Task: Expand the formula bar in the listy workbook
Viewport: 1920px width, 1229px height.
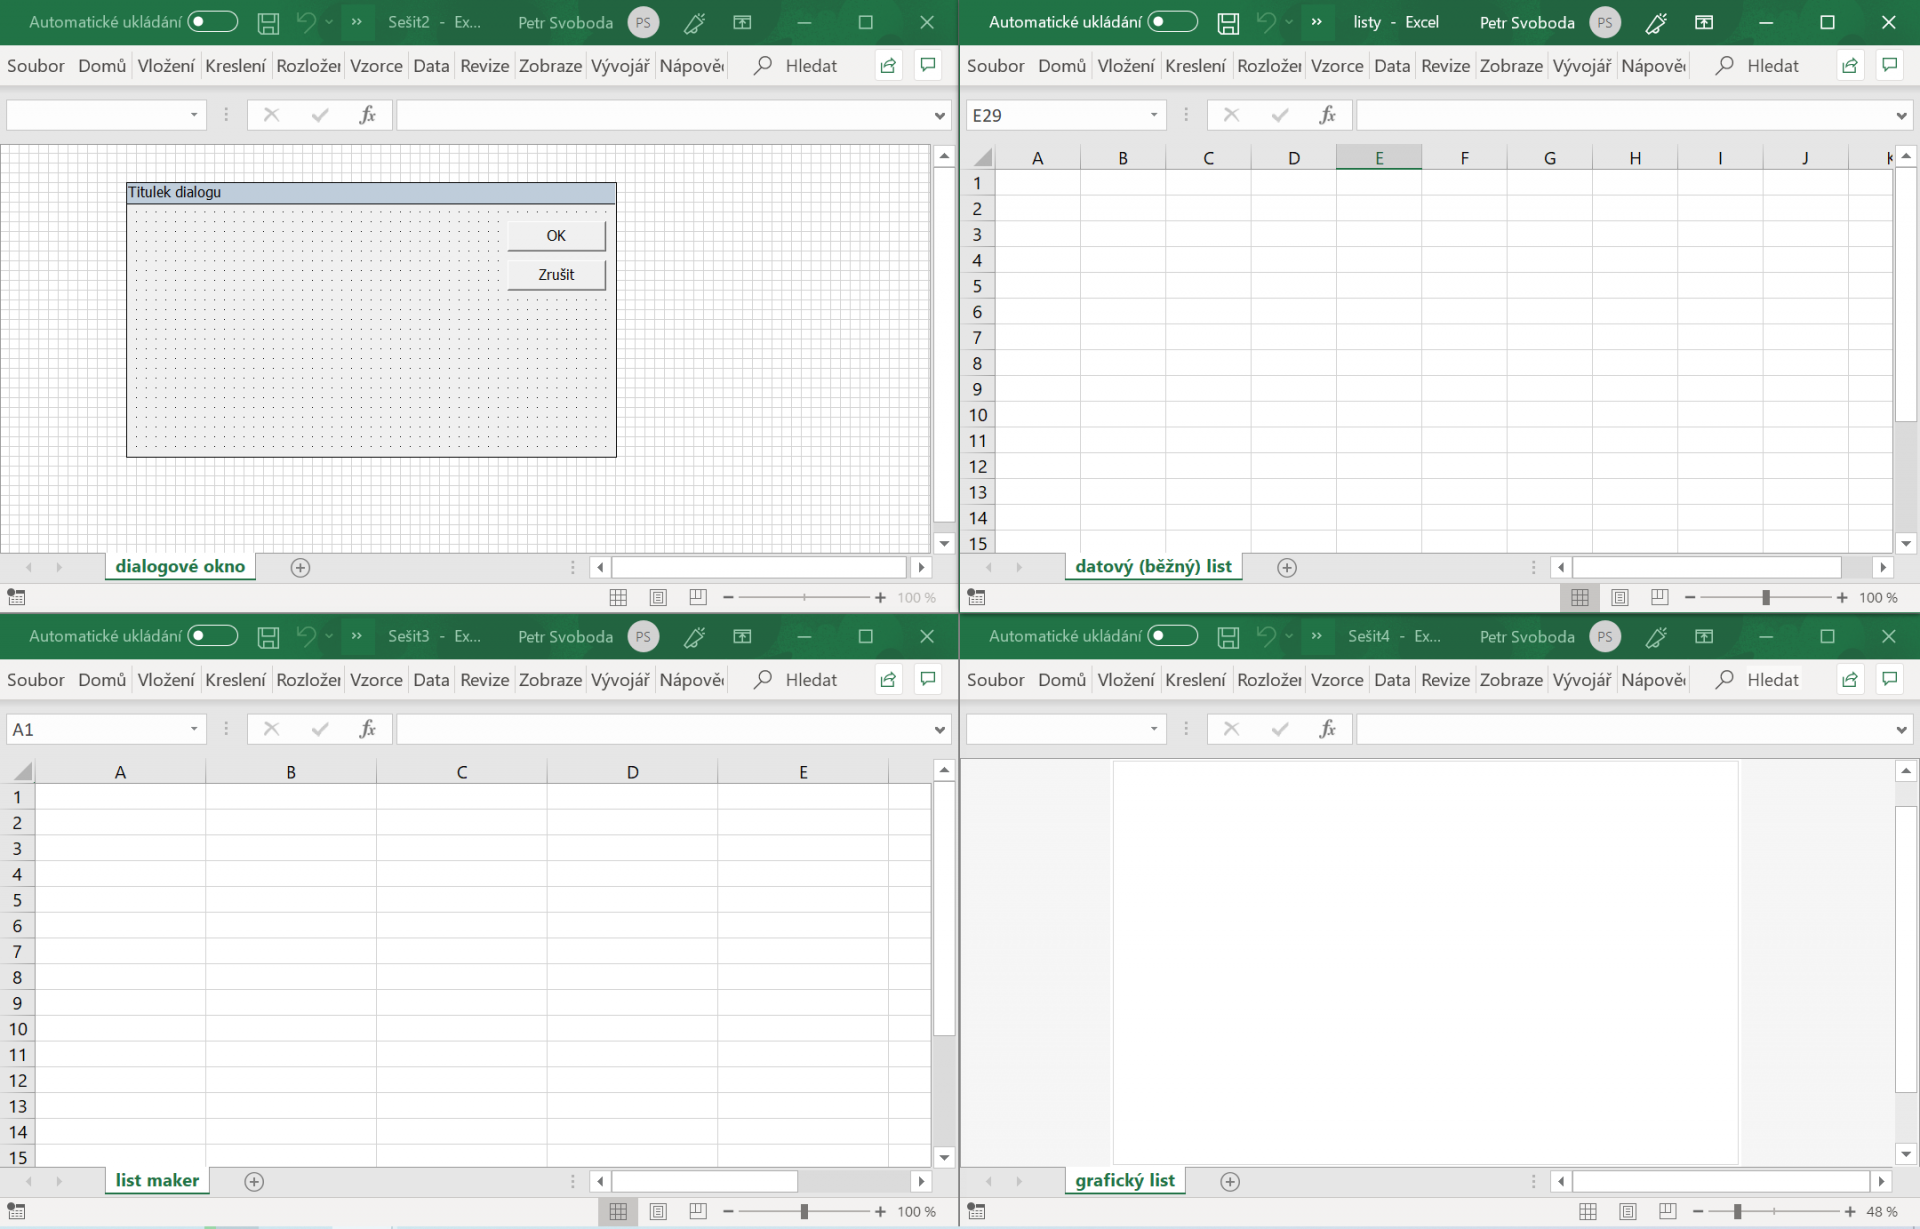Action: click(1900, 115)
